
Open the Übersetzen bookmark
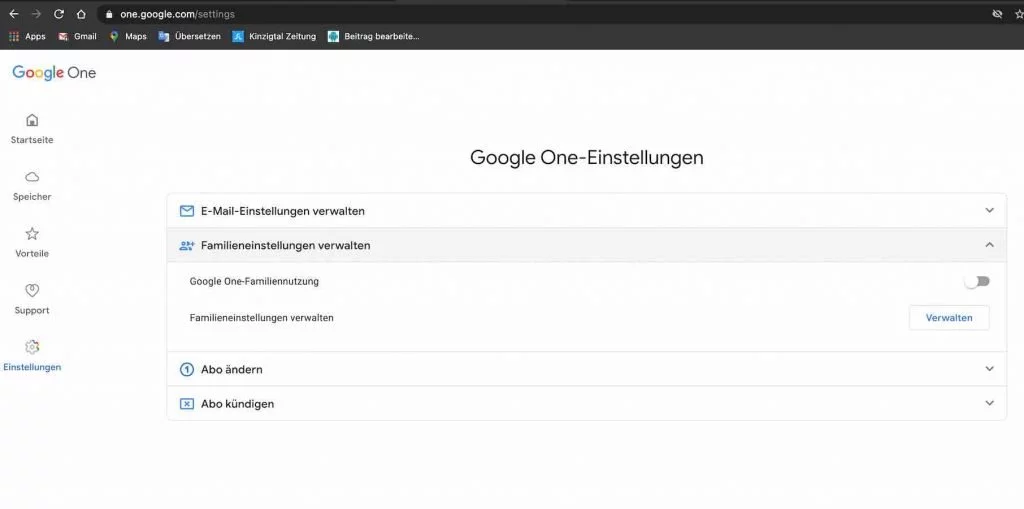click(189, 37)
